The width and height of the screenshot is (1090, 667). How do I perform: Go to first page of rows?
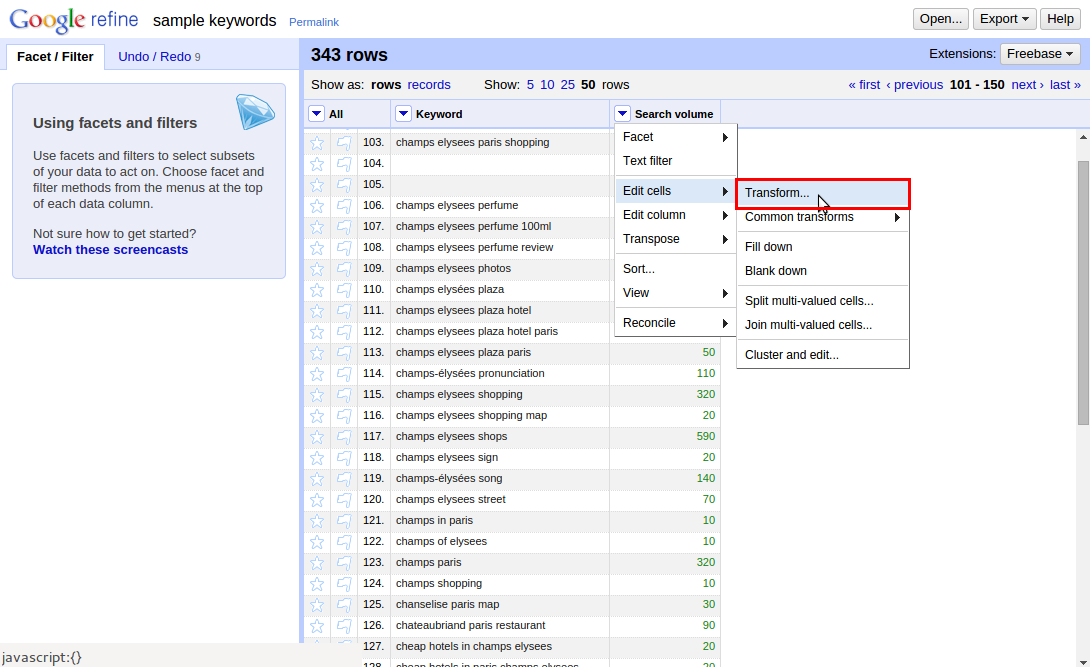(x=864, y=85)
